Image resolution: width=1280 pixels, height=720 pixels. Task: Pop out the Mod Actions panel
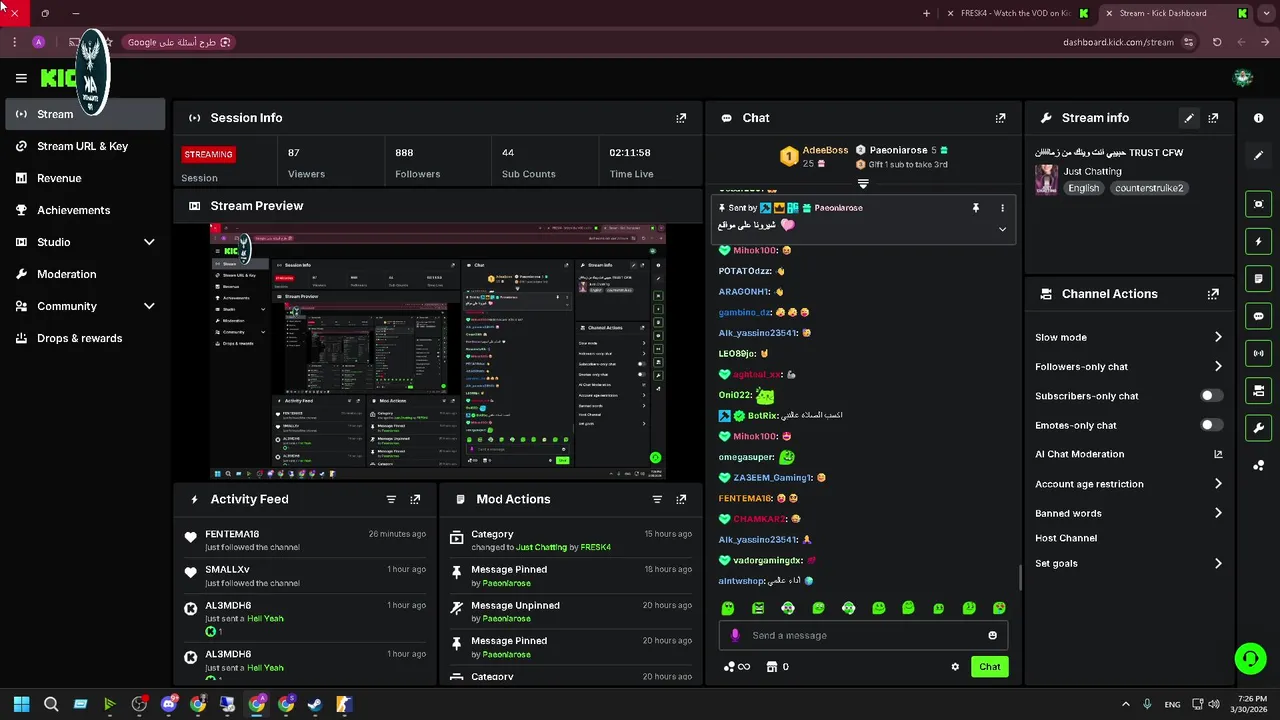pyautogui.click(x=681, y=499)
